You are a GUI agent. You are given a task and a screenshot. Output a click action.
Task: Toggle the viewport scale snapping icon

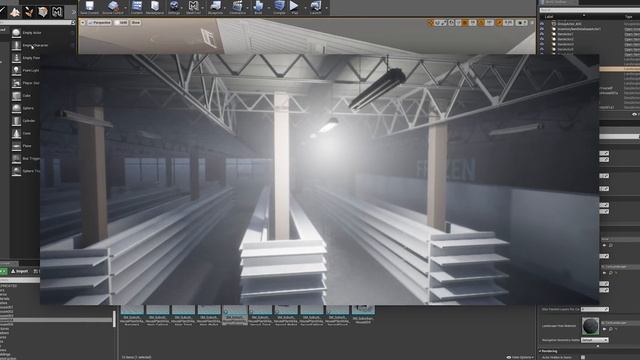499,23
